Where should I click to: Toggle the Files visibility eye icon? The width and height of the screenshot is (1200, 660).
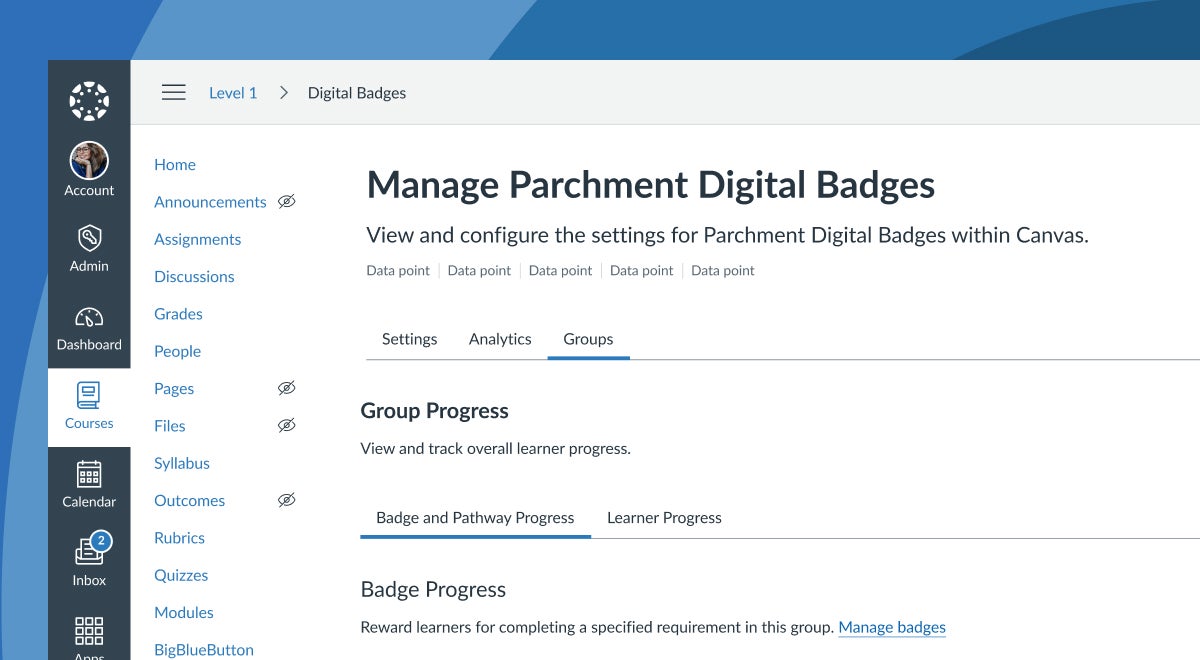tap(287, 425)
